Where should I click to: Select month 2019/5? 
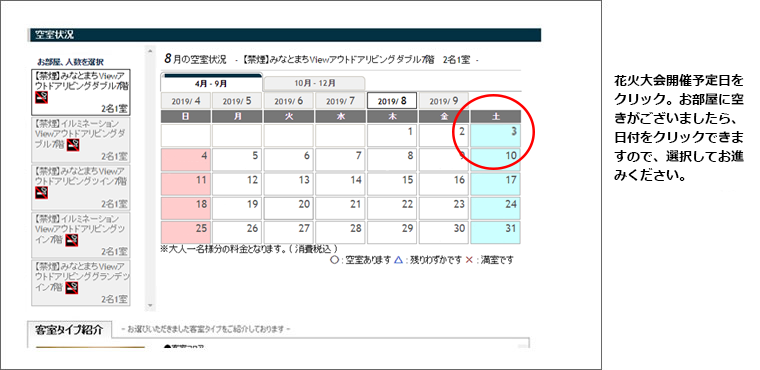coord(237,101)
